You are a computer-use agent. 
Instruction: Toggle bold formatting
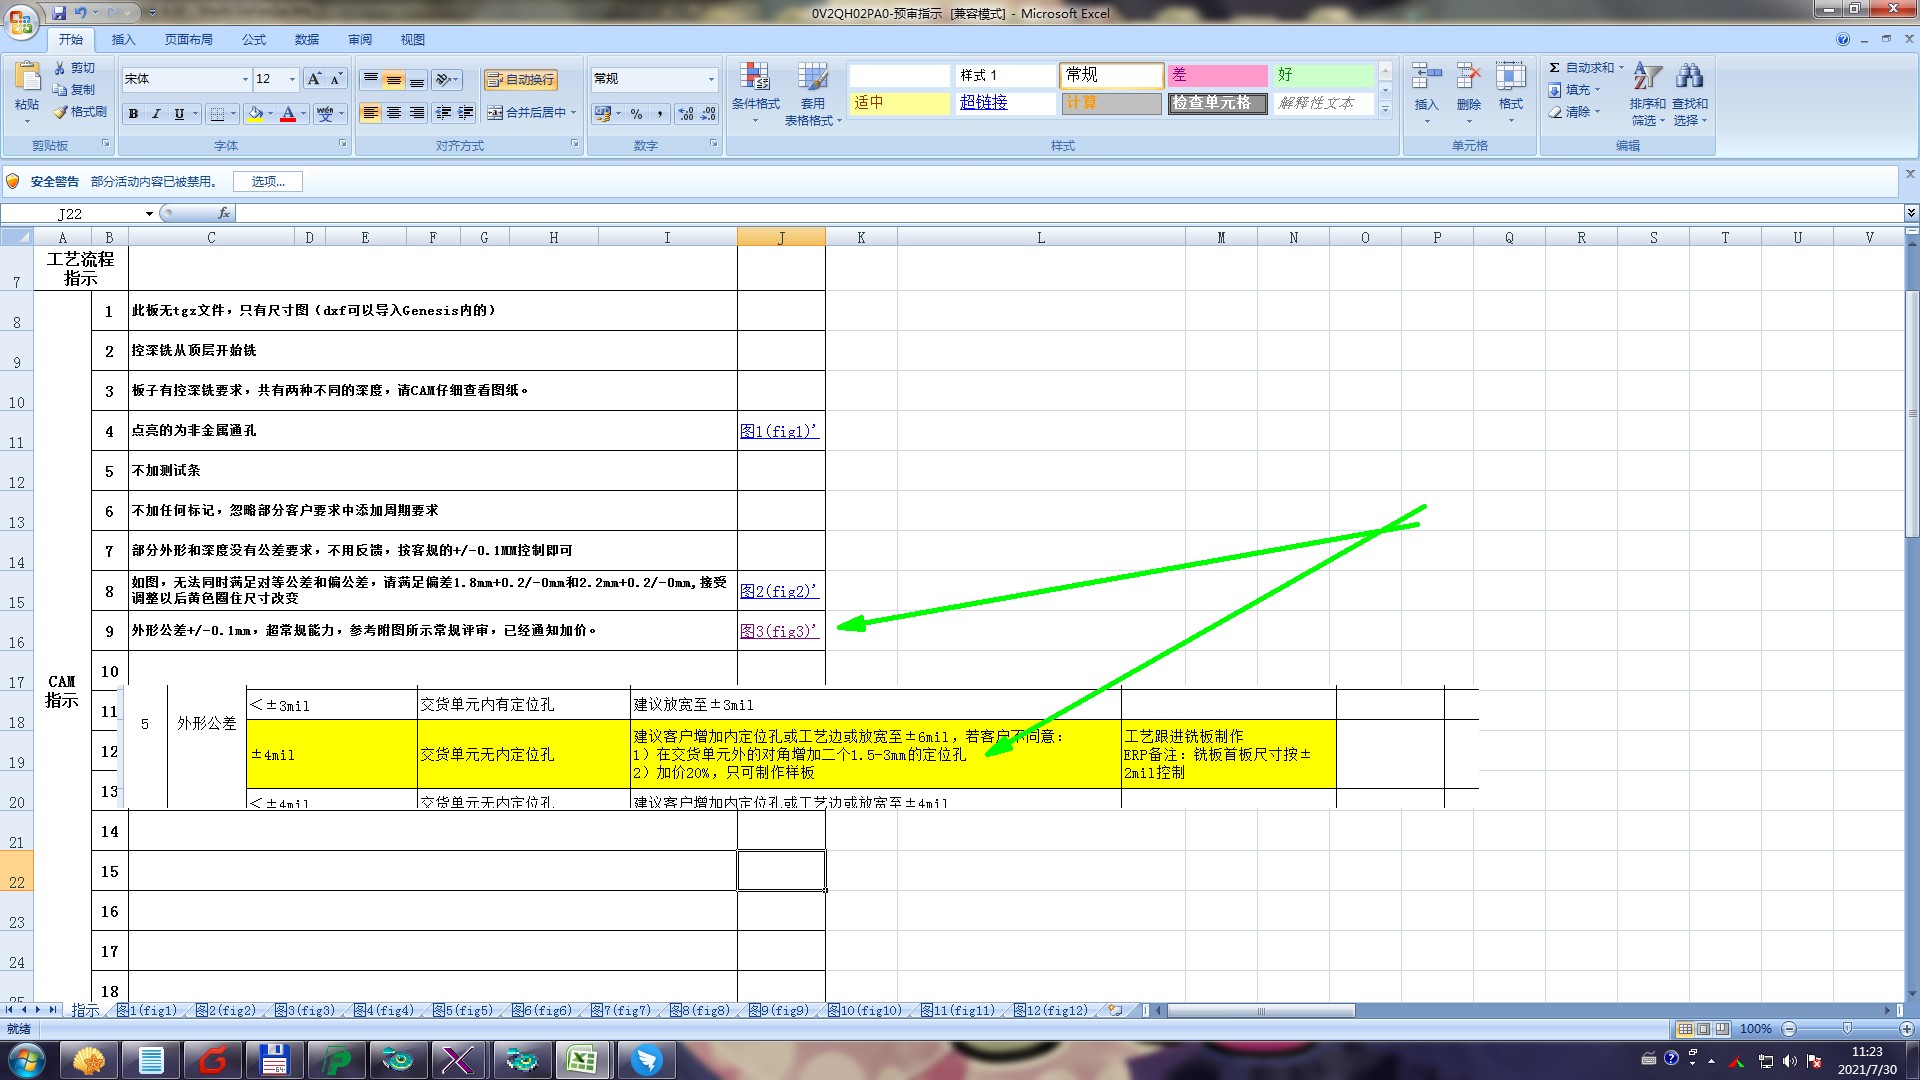coord(133,114)
